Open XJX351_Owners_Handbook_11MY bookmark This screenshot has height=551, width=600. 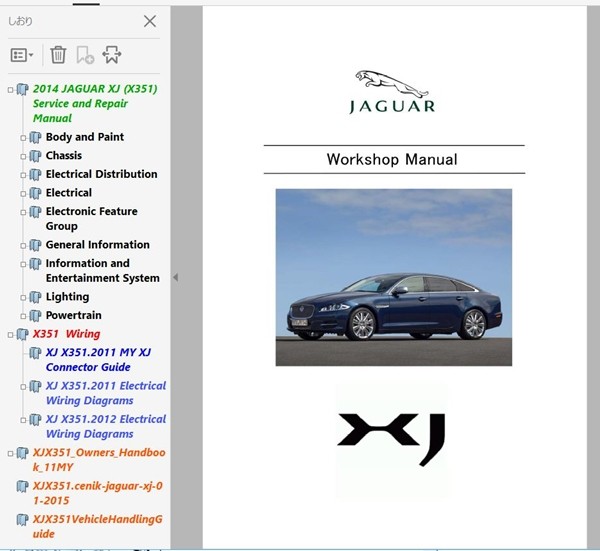[x=99, y=460]
